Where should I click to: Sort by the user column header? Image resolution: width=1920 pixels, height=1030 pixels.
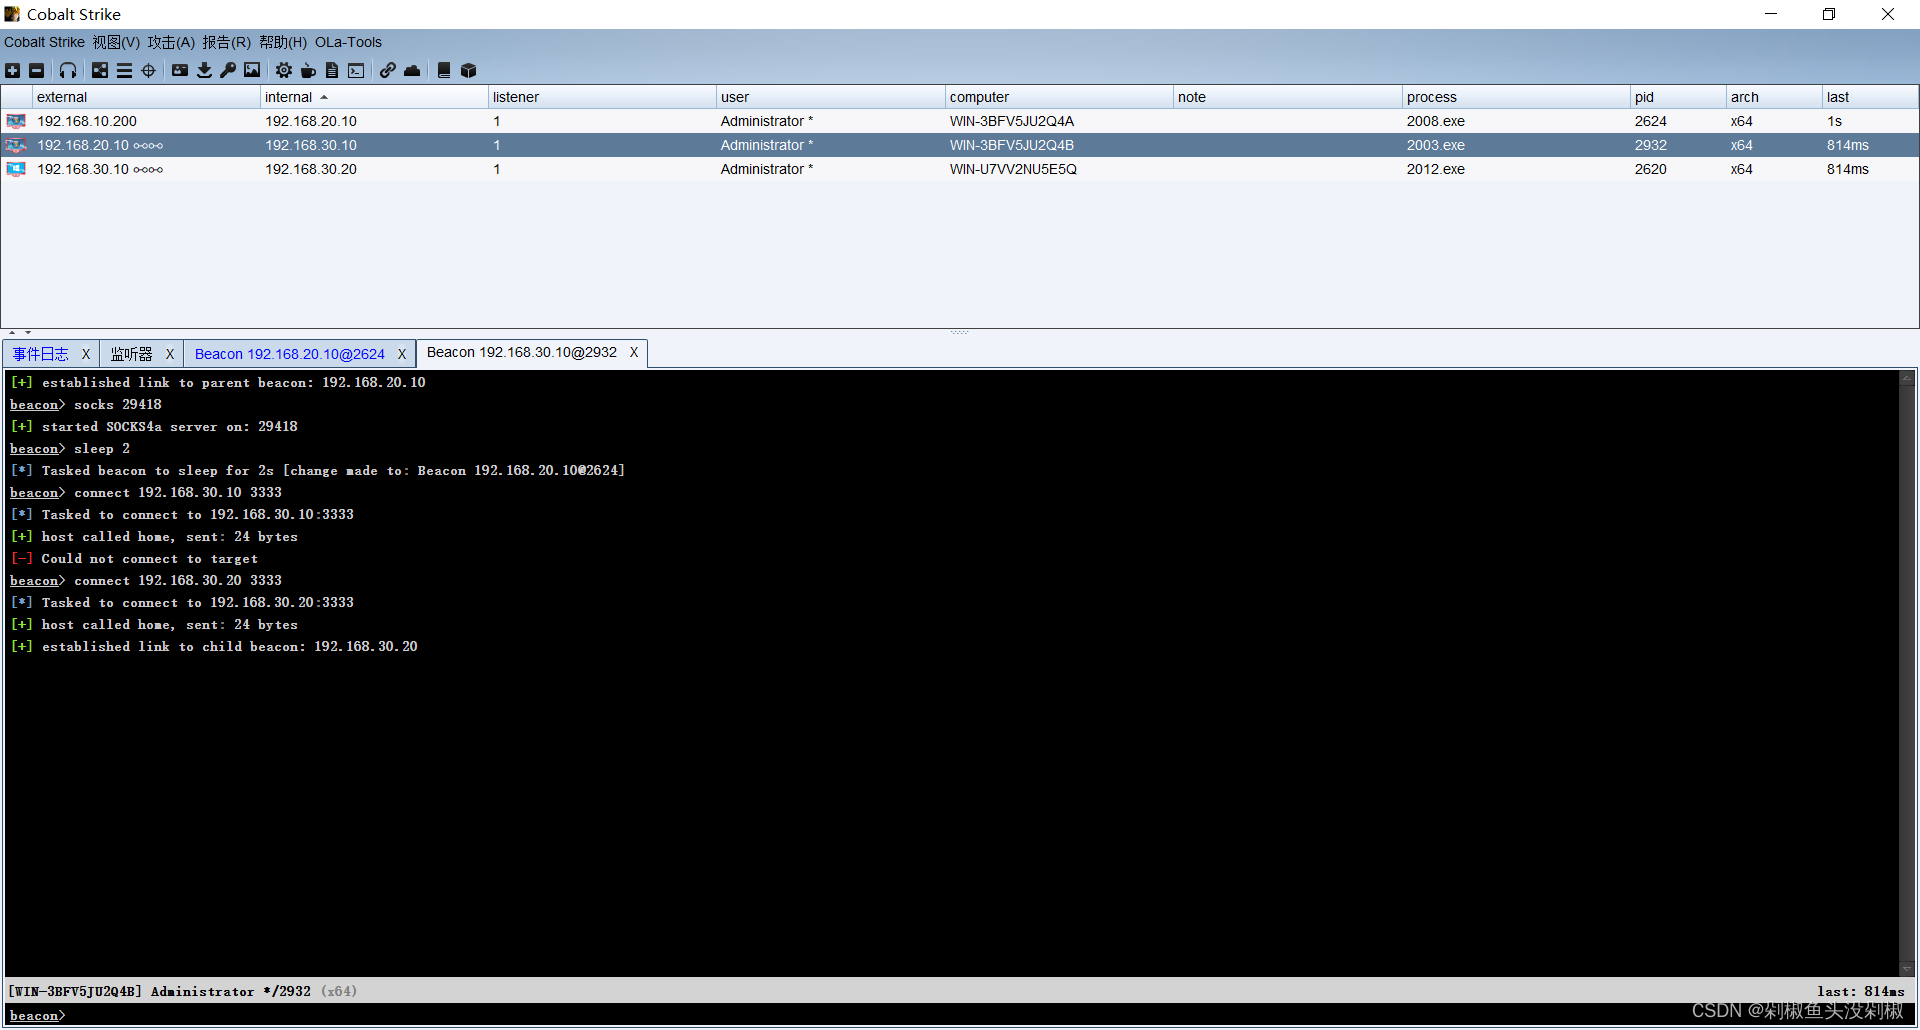click(x=830, y=97)
